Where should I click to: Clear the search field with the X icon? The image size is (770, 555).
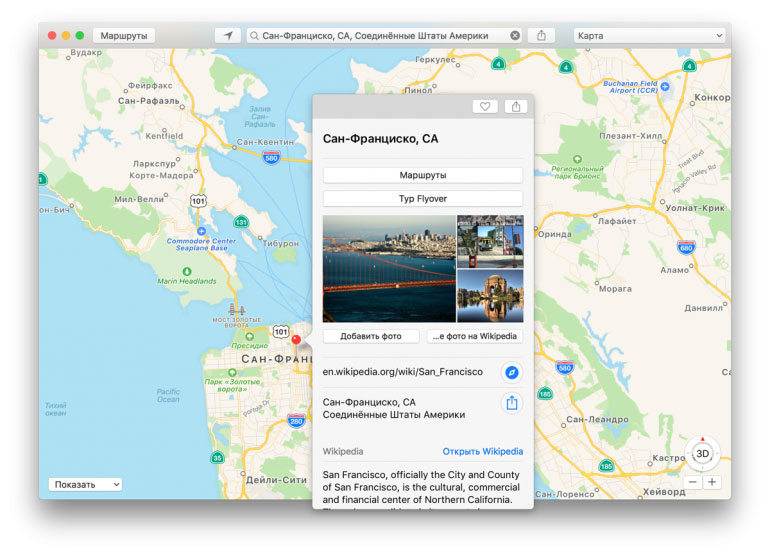click(515, 35)
